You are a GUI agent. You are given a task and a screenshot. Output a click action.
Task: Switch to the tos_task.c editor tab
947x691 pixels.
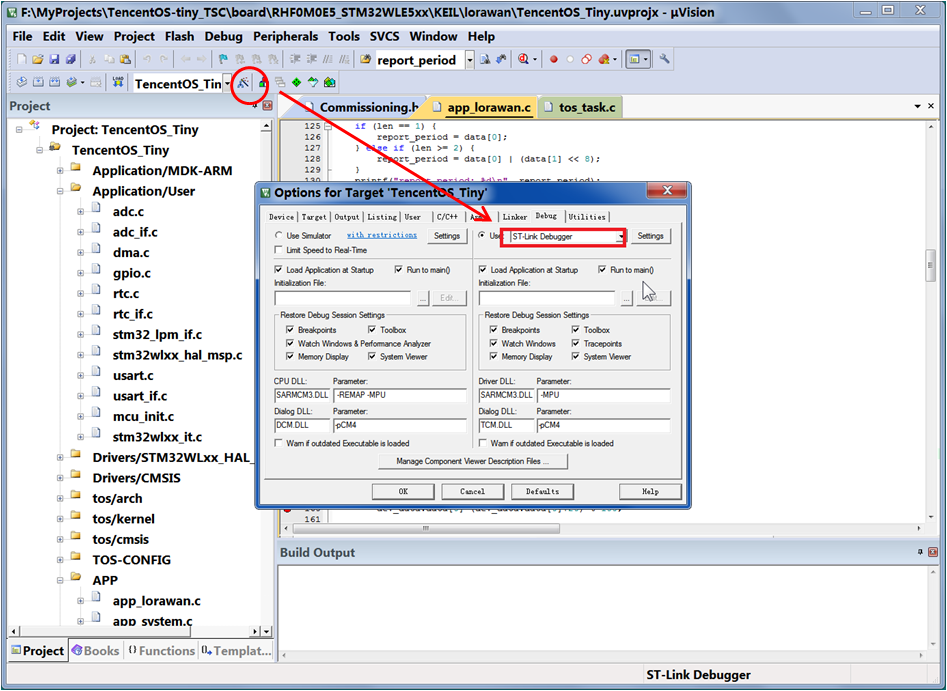tap(580, 108)
